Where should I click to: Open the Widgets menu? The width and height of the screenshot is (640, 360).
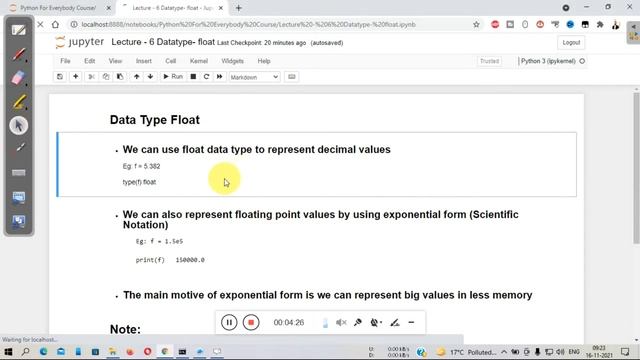click(x=232, y=61)
